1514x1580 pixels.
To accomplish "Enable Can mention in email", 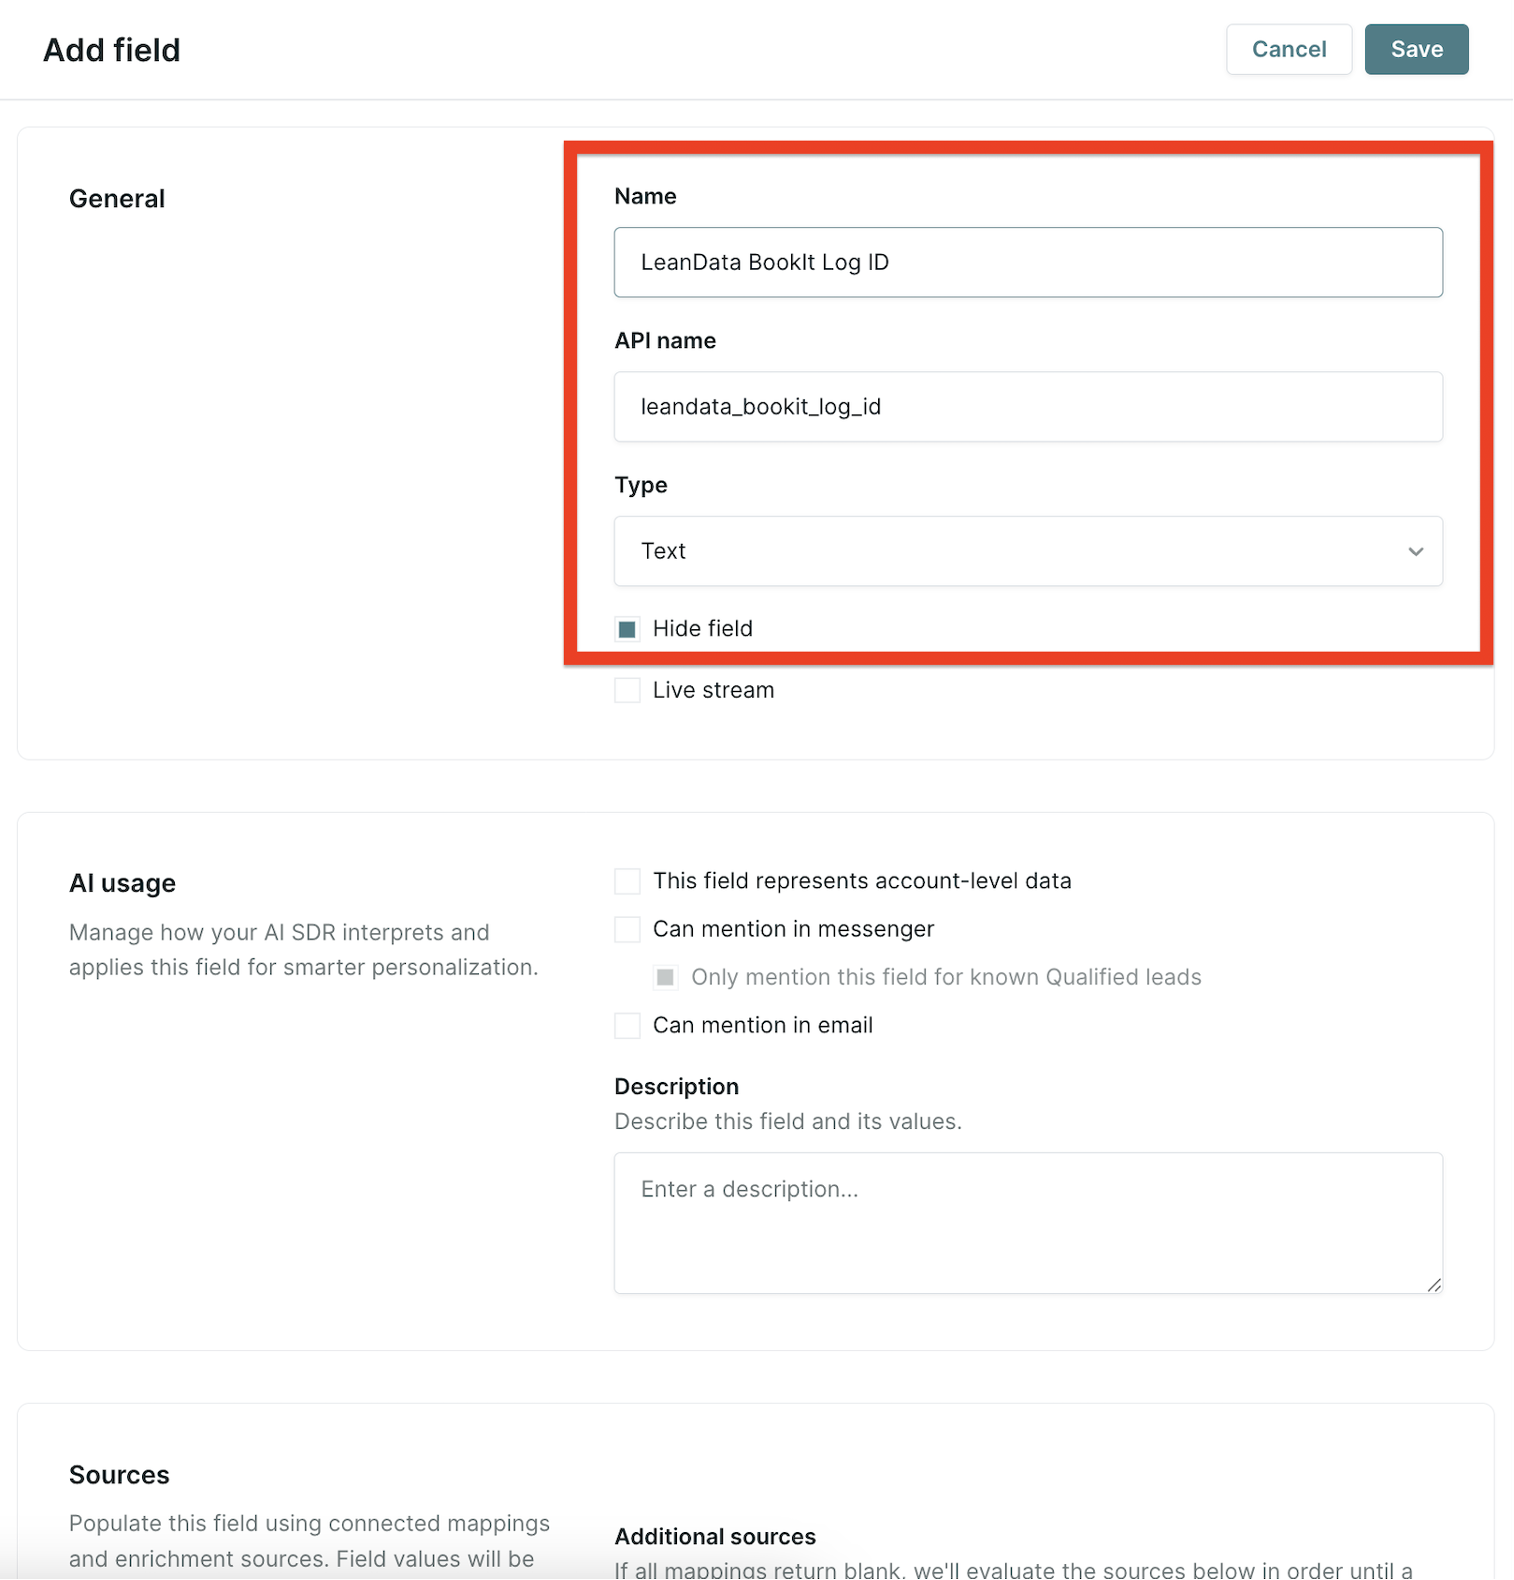I will coord(627,1025).
